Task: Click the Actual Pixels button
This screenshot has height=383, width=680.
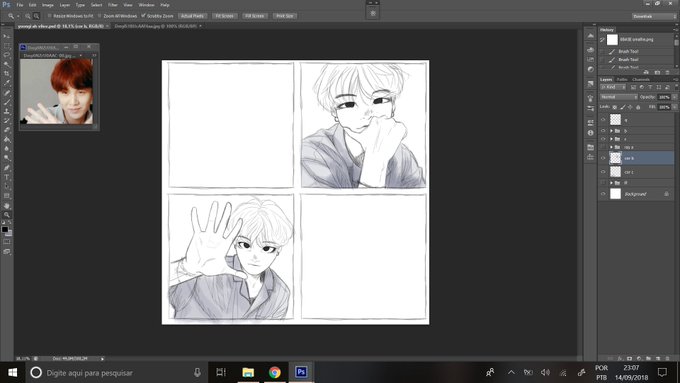Action: [192, 16]
